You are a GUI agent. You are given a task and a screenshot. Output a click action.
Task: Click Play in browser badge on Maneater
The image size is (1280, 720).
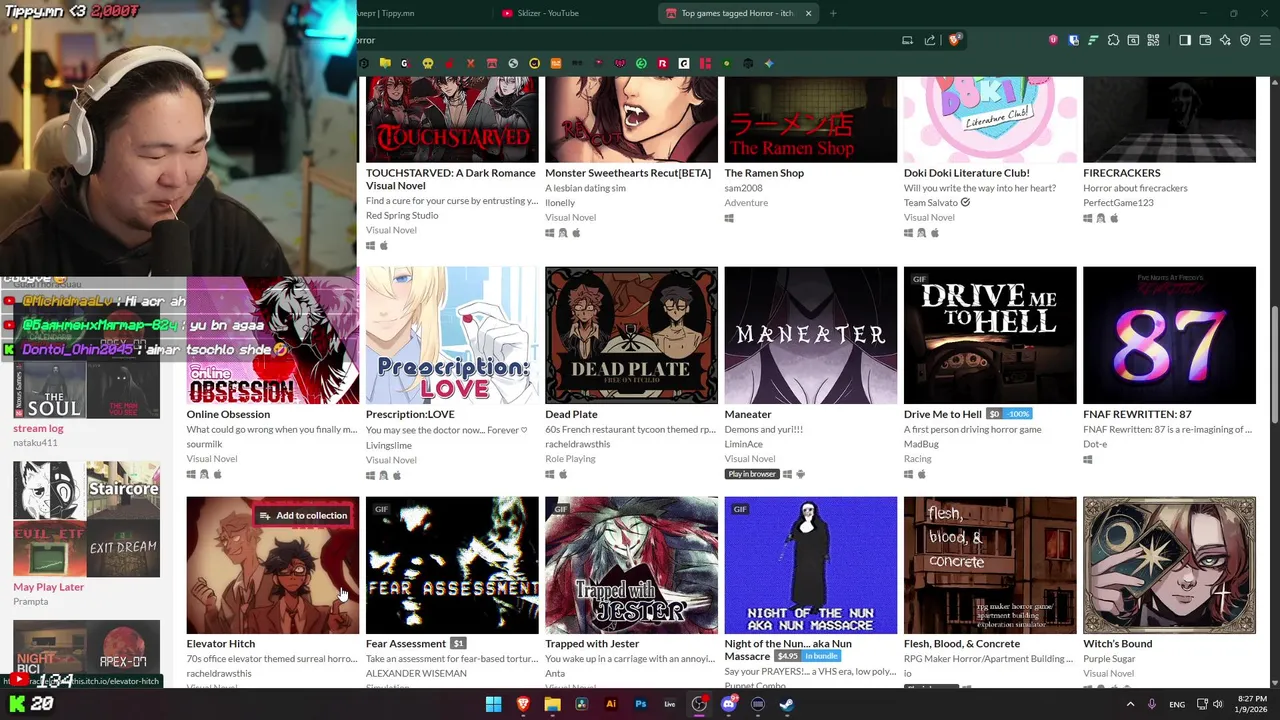[752, 474]
